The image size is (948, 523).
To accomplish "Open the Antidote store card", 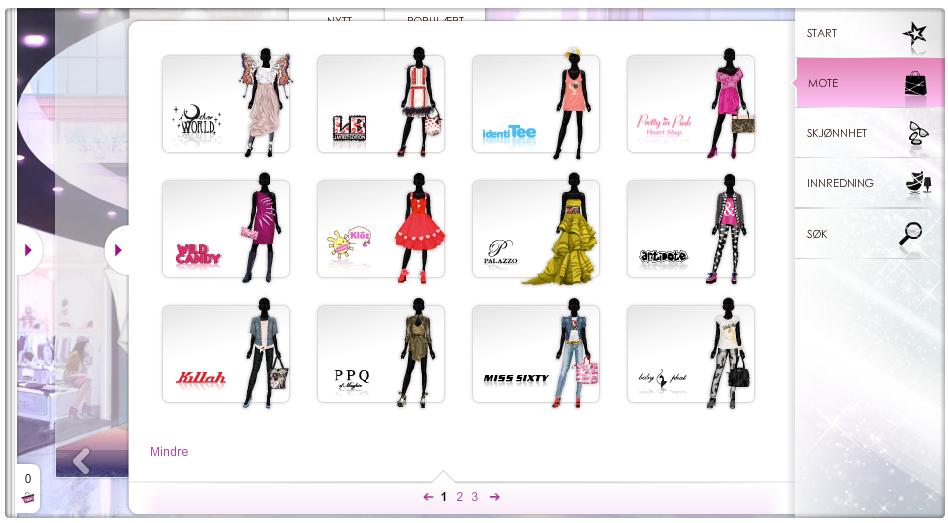I will coord(691,229).
